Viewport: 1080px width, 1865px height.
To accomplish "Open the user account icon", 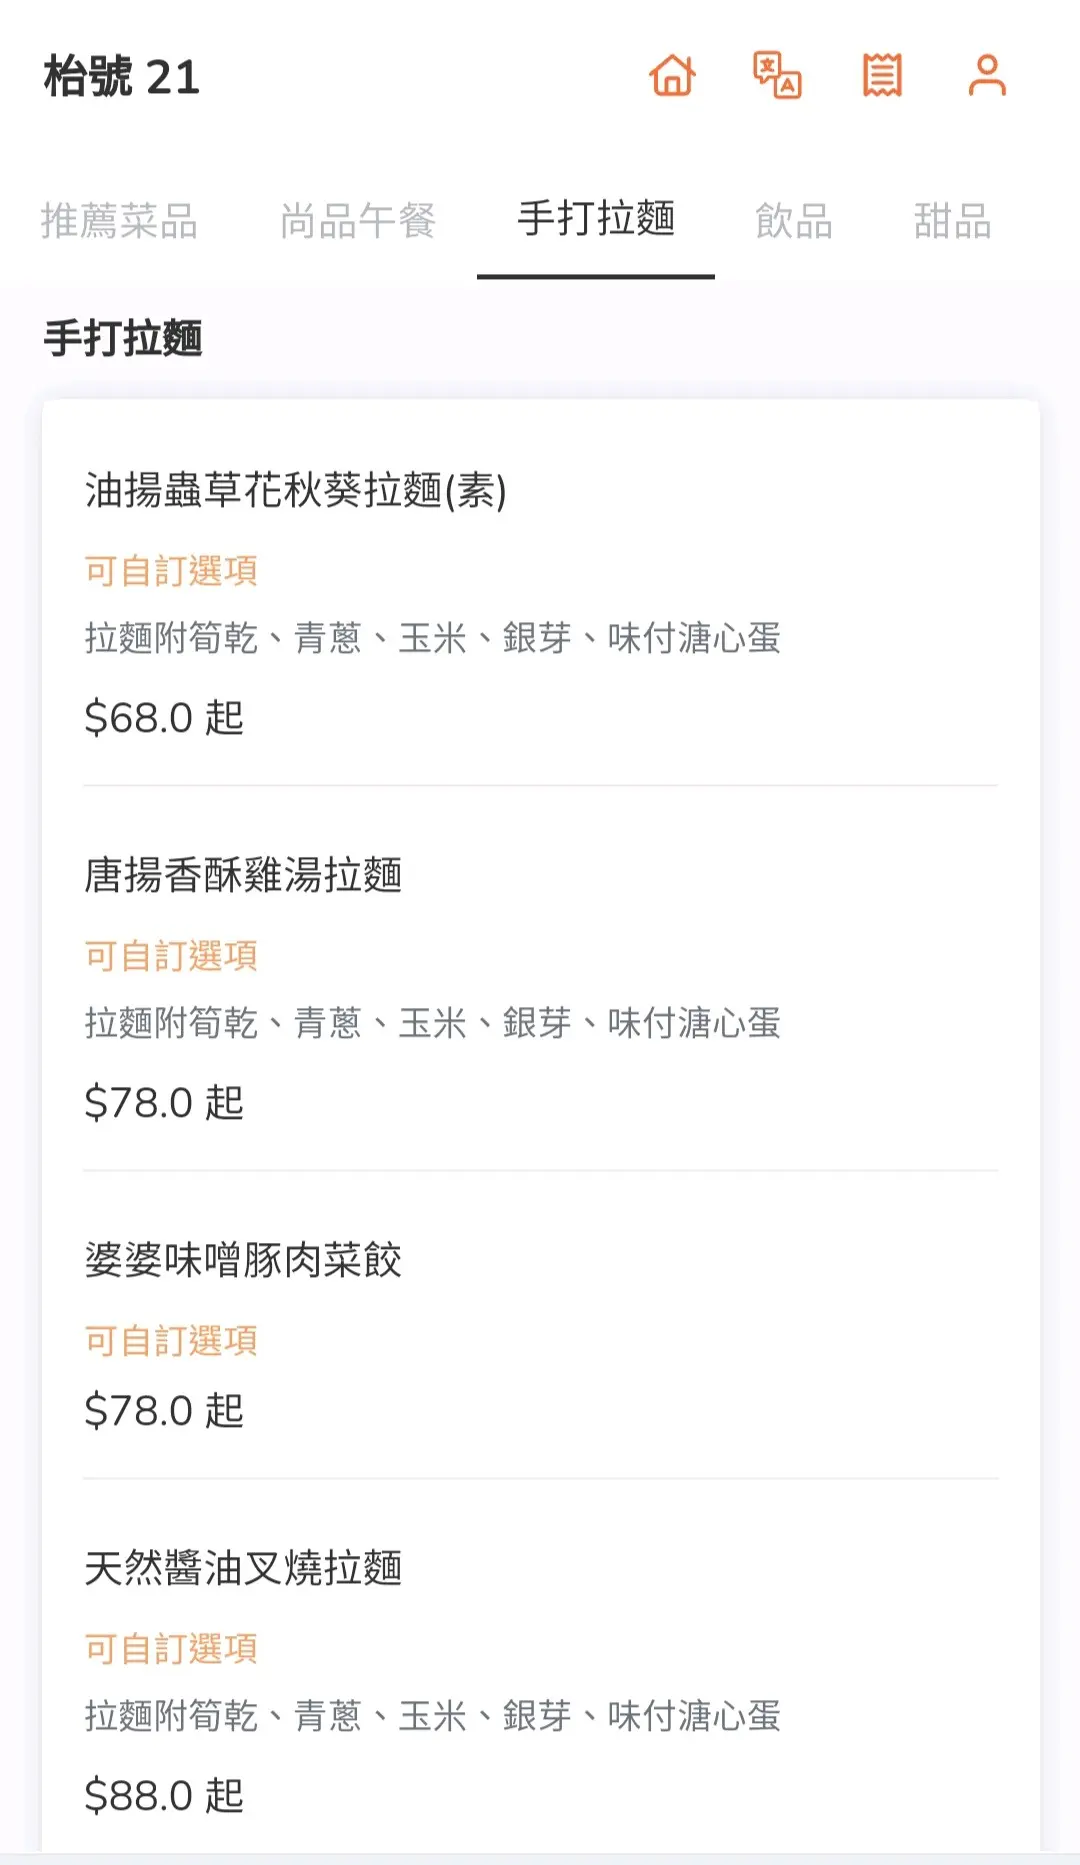I will (987, 76).
